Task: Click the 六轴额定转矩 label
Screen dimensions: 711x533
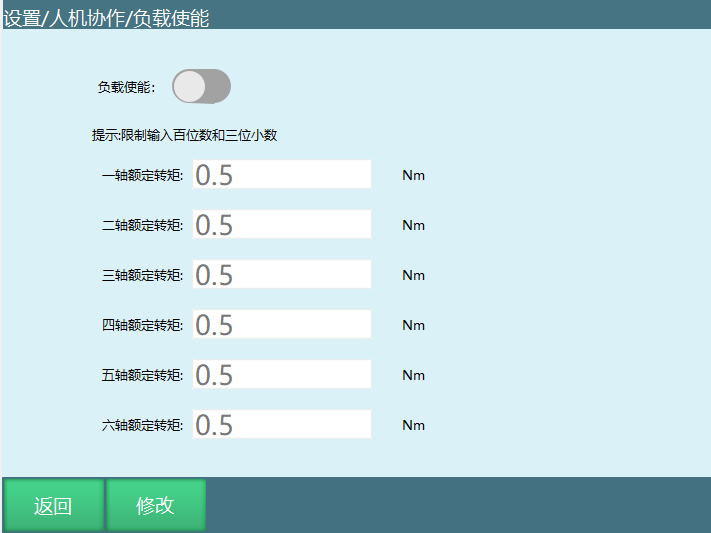Action: 142,426
